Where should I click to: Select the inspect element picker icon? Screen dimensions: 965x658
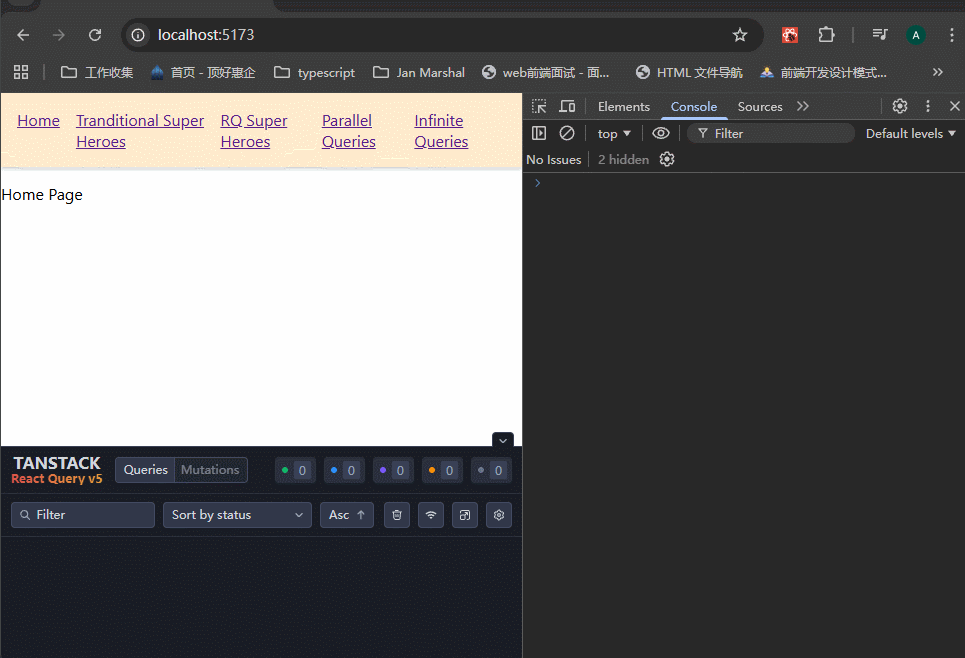pyautogui.click(x=539, y=107)
